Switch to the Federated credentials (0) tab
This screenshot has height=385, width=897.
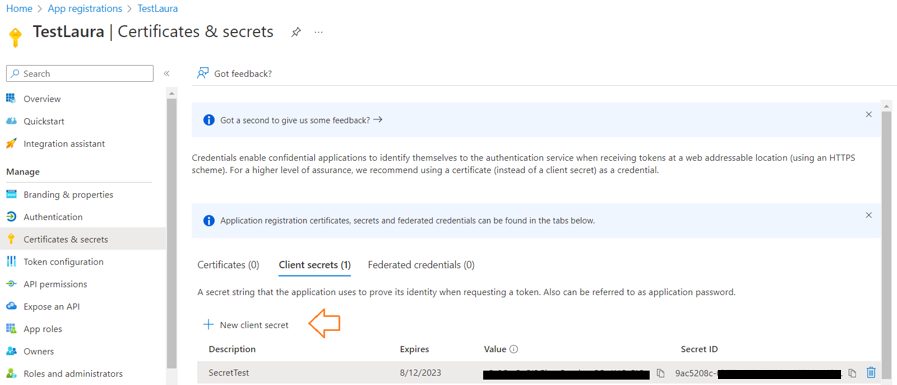tap(421, 265)
